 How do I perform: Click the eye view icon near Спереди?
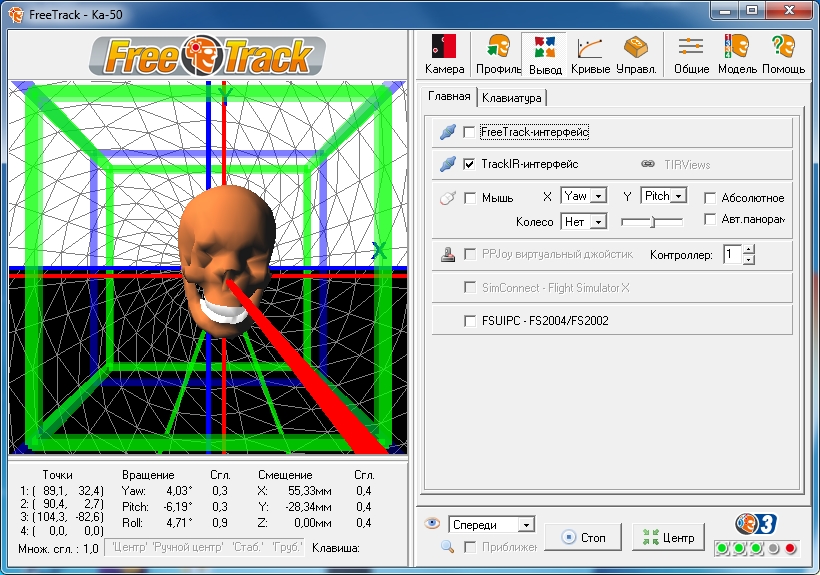pos(431,523)
